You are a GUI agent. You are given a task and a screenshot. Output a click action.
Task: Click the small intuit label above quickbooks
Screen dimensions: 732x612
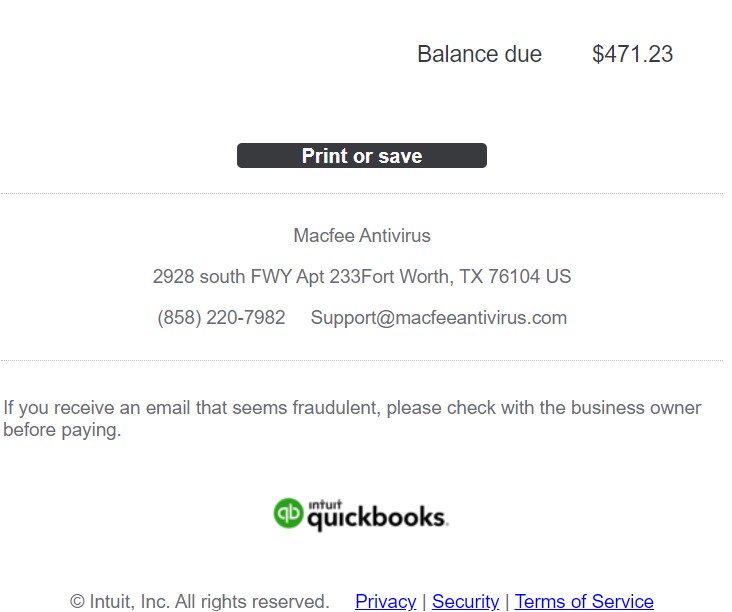(x=325, y=503)
